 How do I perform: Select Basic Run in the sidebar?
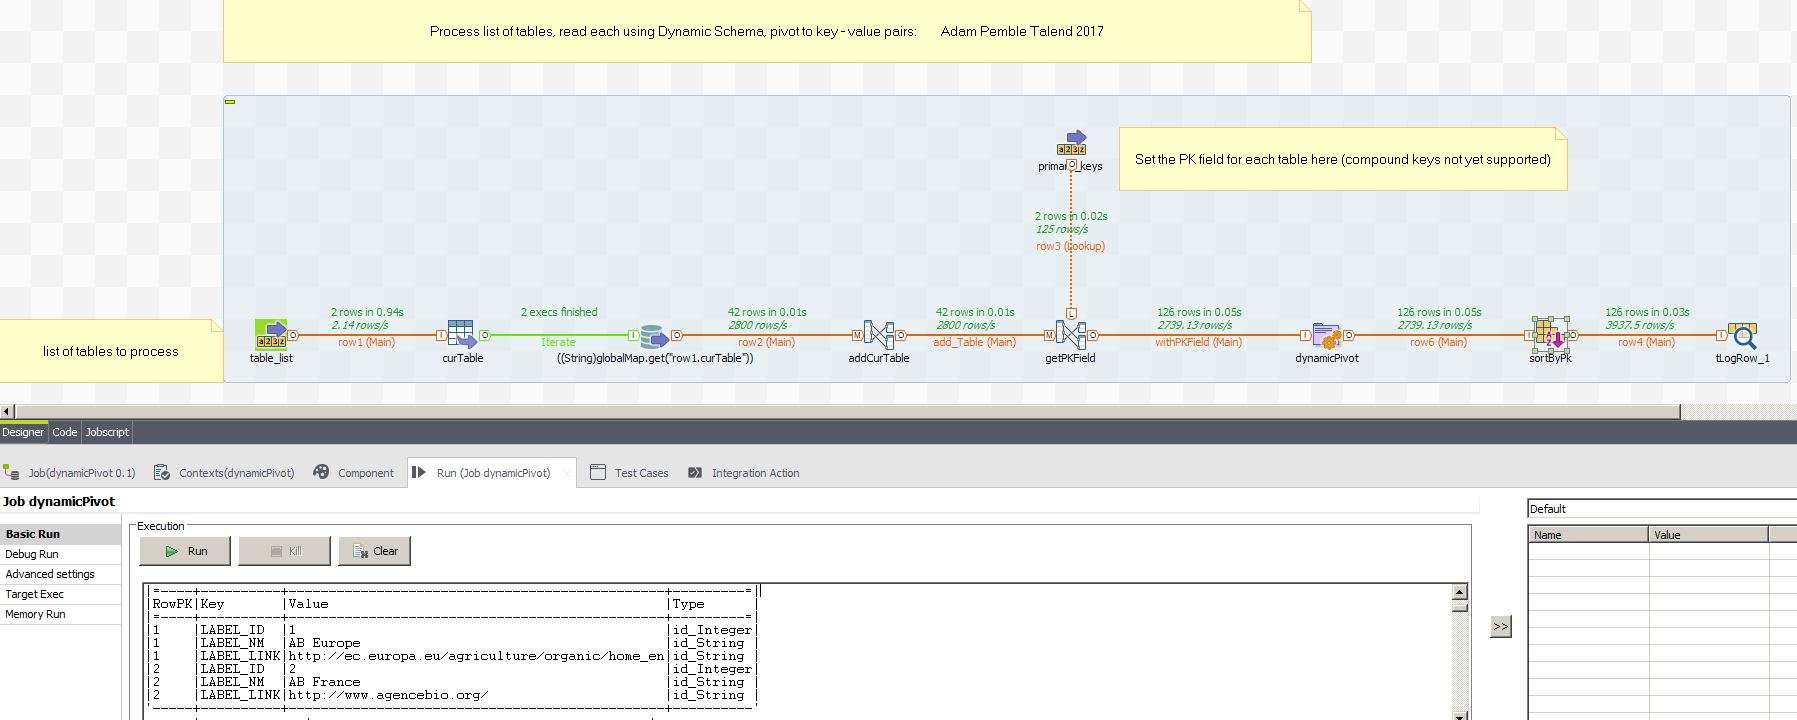60,534
